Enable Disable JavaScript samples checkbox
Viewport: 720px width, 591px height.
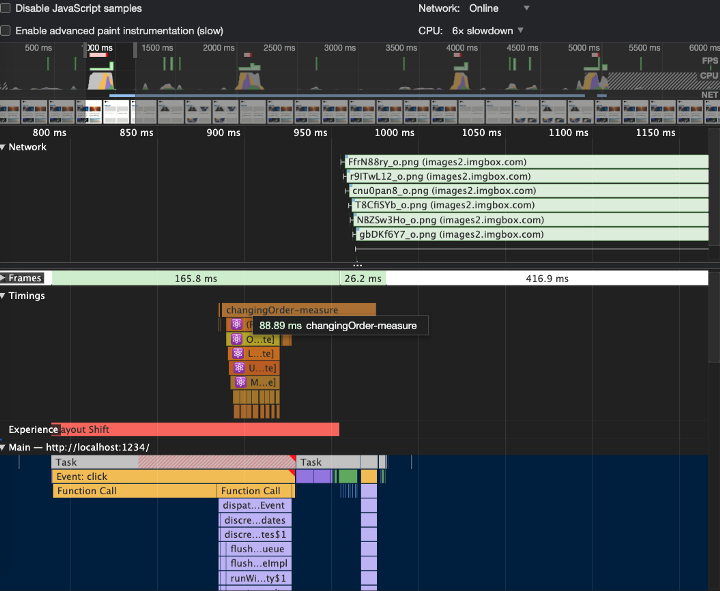click(x=6, y=8)
